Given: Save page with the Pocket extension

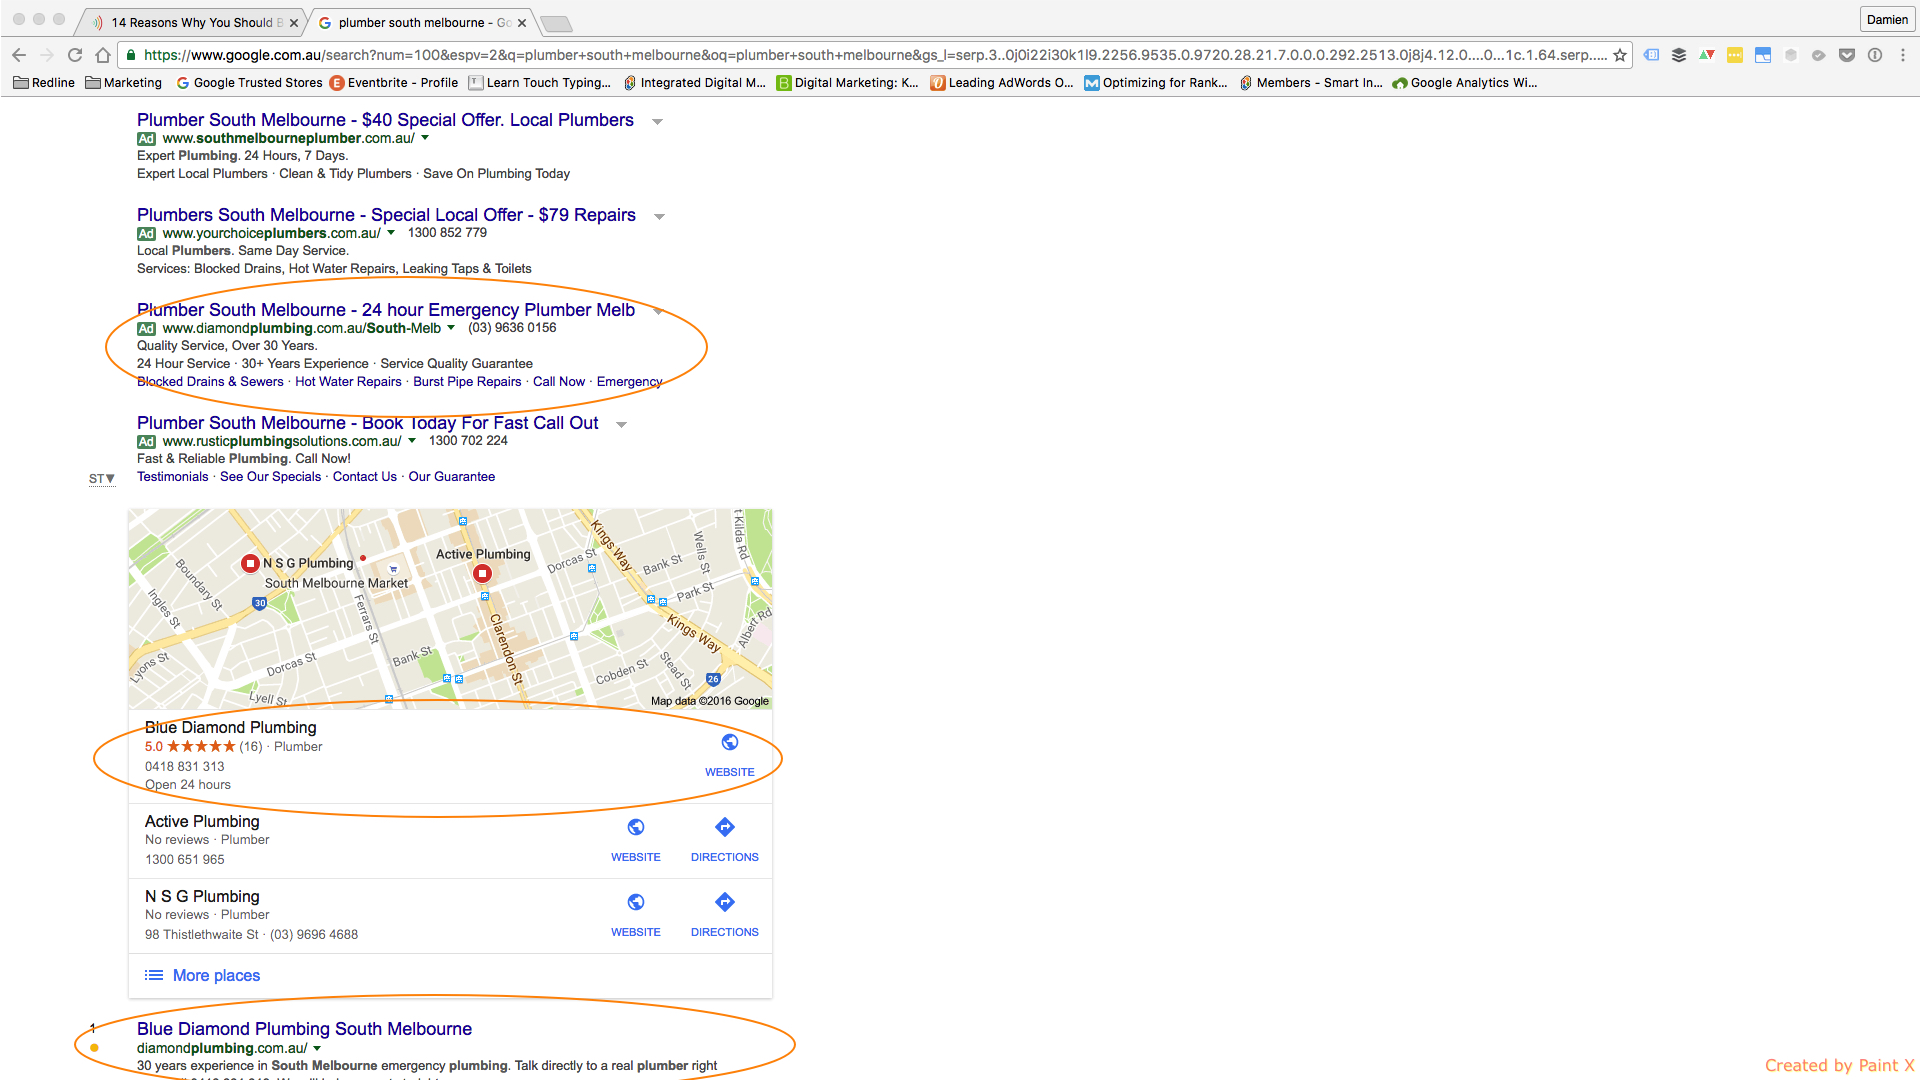Looking at the screenshot, I should coord(1847,55).
